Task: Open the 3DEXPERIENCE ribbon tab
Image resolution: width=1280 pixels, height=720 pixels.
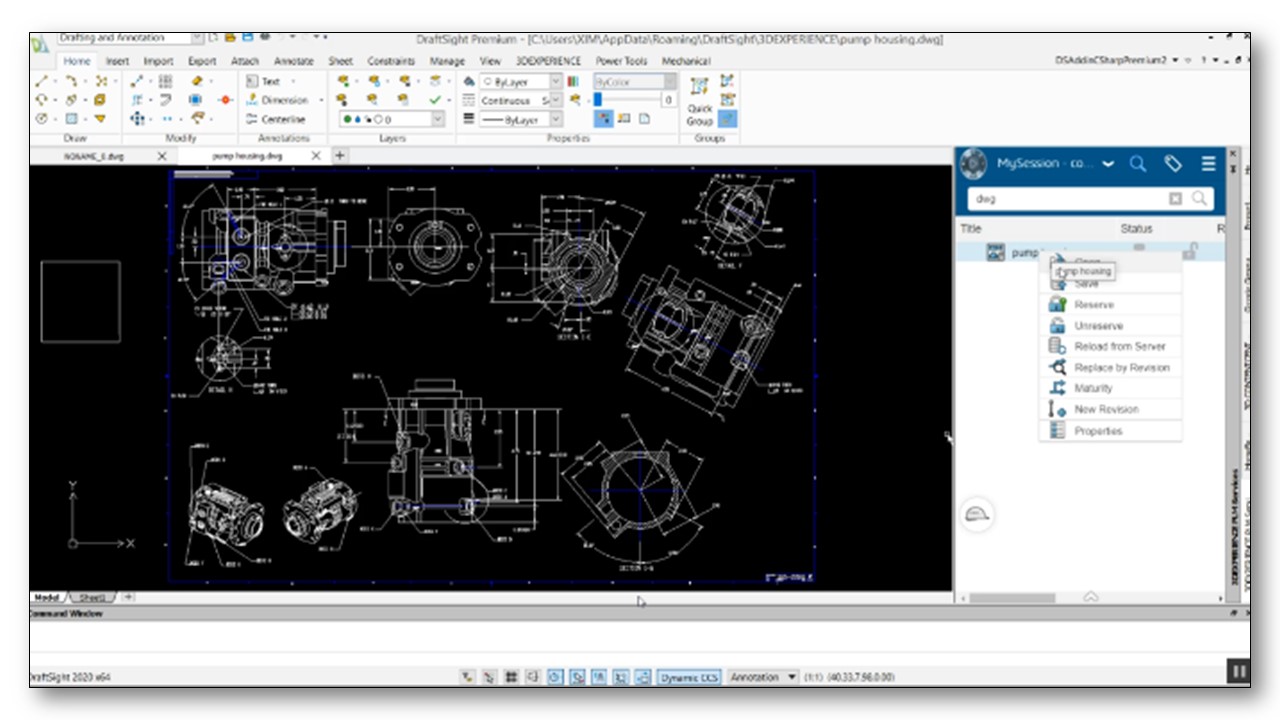Action: (x=548, y=61)
